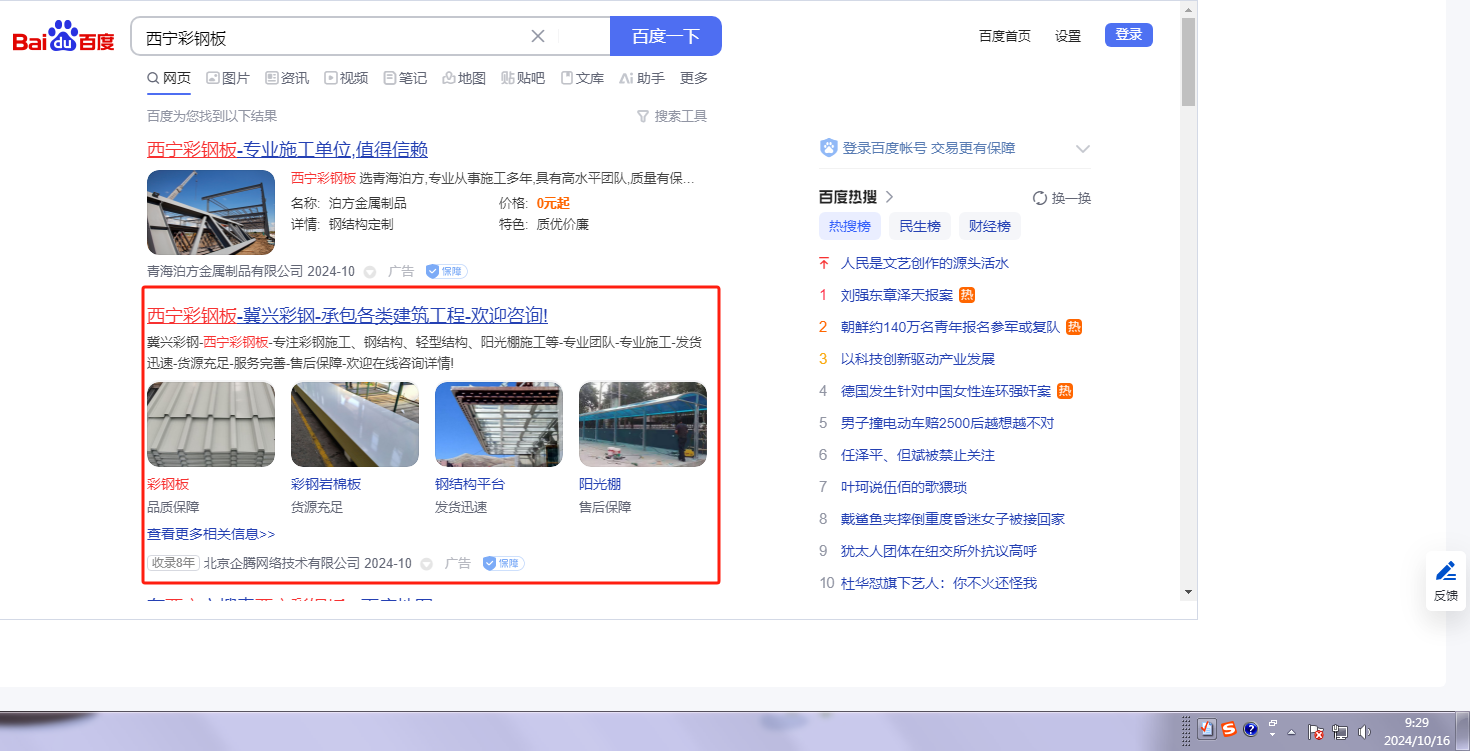Switch to the 视频 tab
The height and width of the screenshot is (751, 1470).
tap(346, 78)
